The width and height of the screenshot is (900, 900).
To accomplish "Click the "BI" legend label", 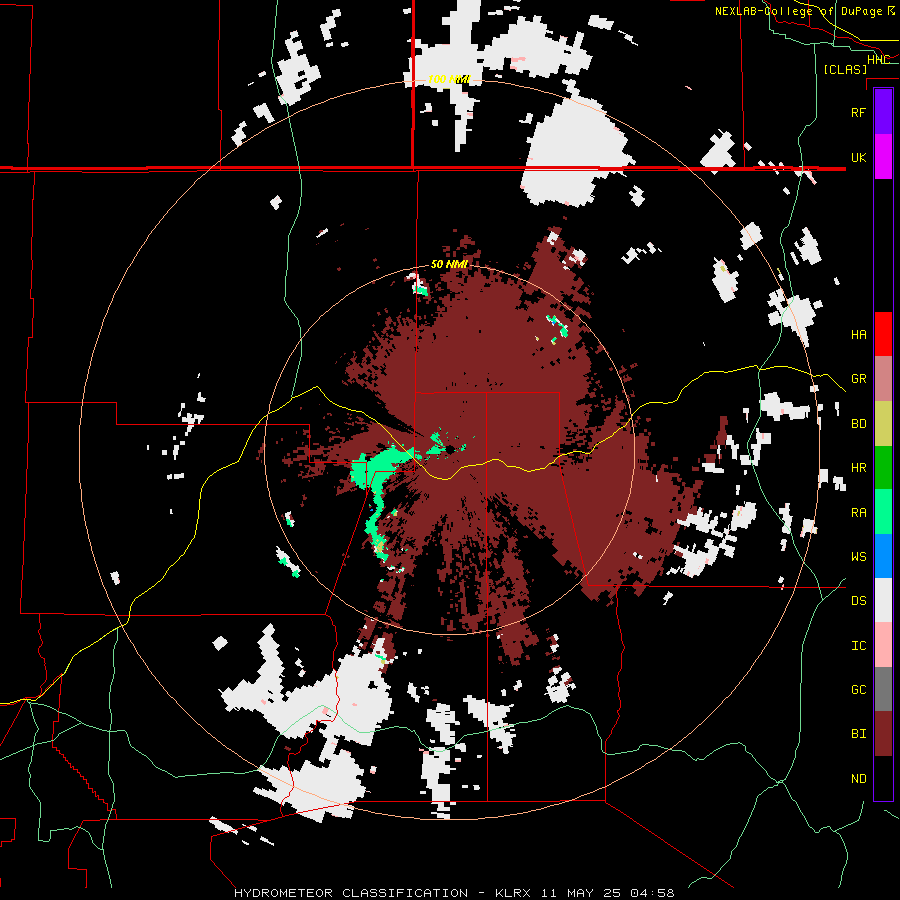I will point(858,734).
